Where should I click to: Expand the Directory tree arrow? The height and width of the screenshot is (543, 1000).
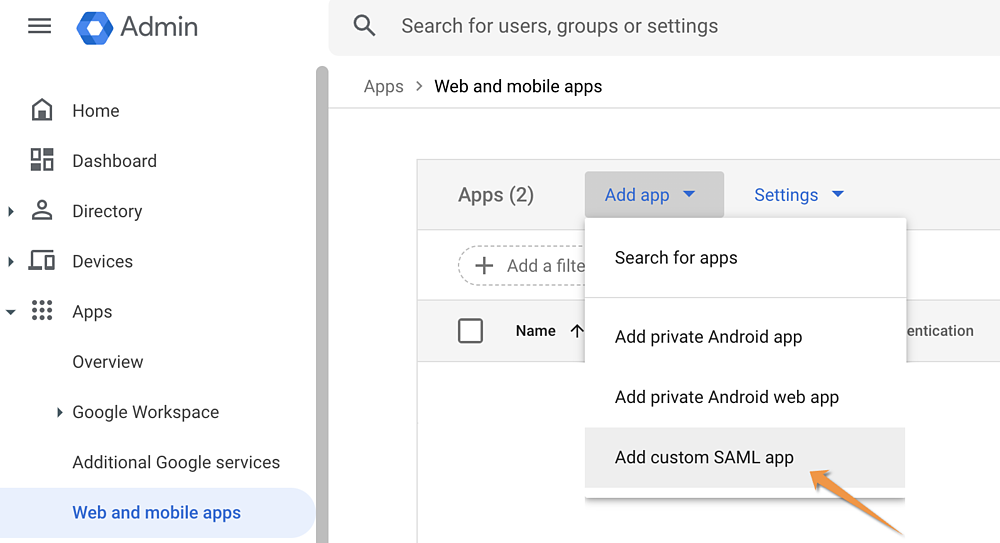click(10, 211)
